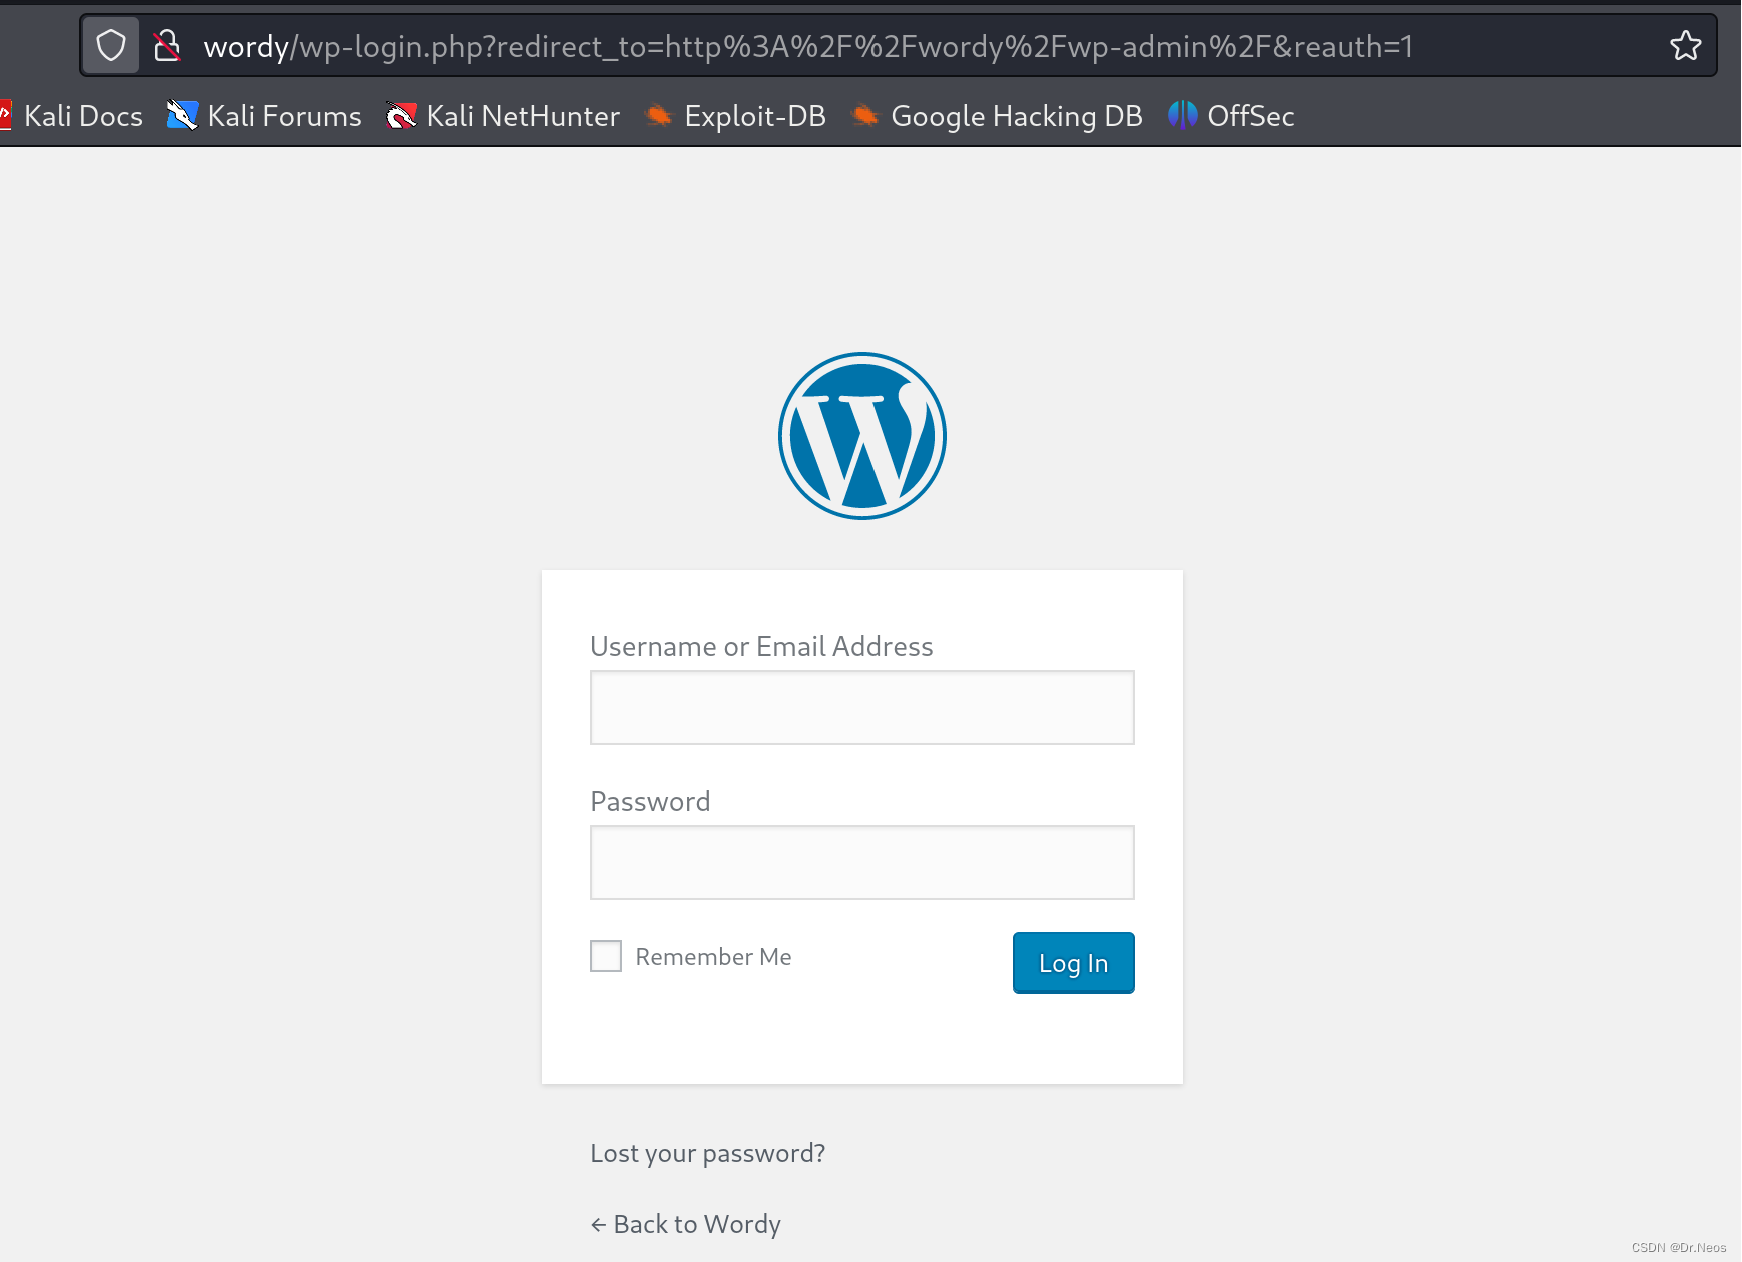Viewport: 1742px width, 1262px height.
Task: Click the tracking protection shield icon
Action: 111,46
